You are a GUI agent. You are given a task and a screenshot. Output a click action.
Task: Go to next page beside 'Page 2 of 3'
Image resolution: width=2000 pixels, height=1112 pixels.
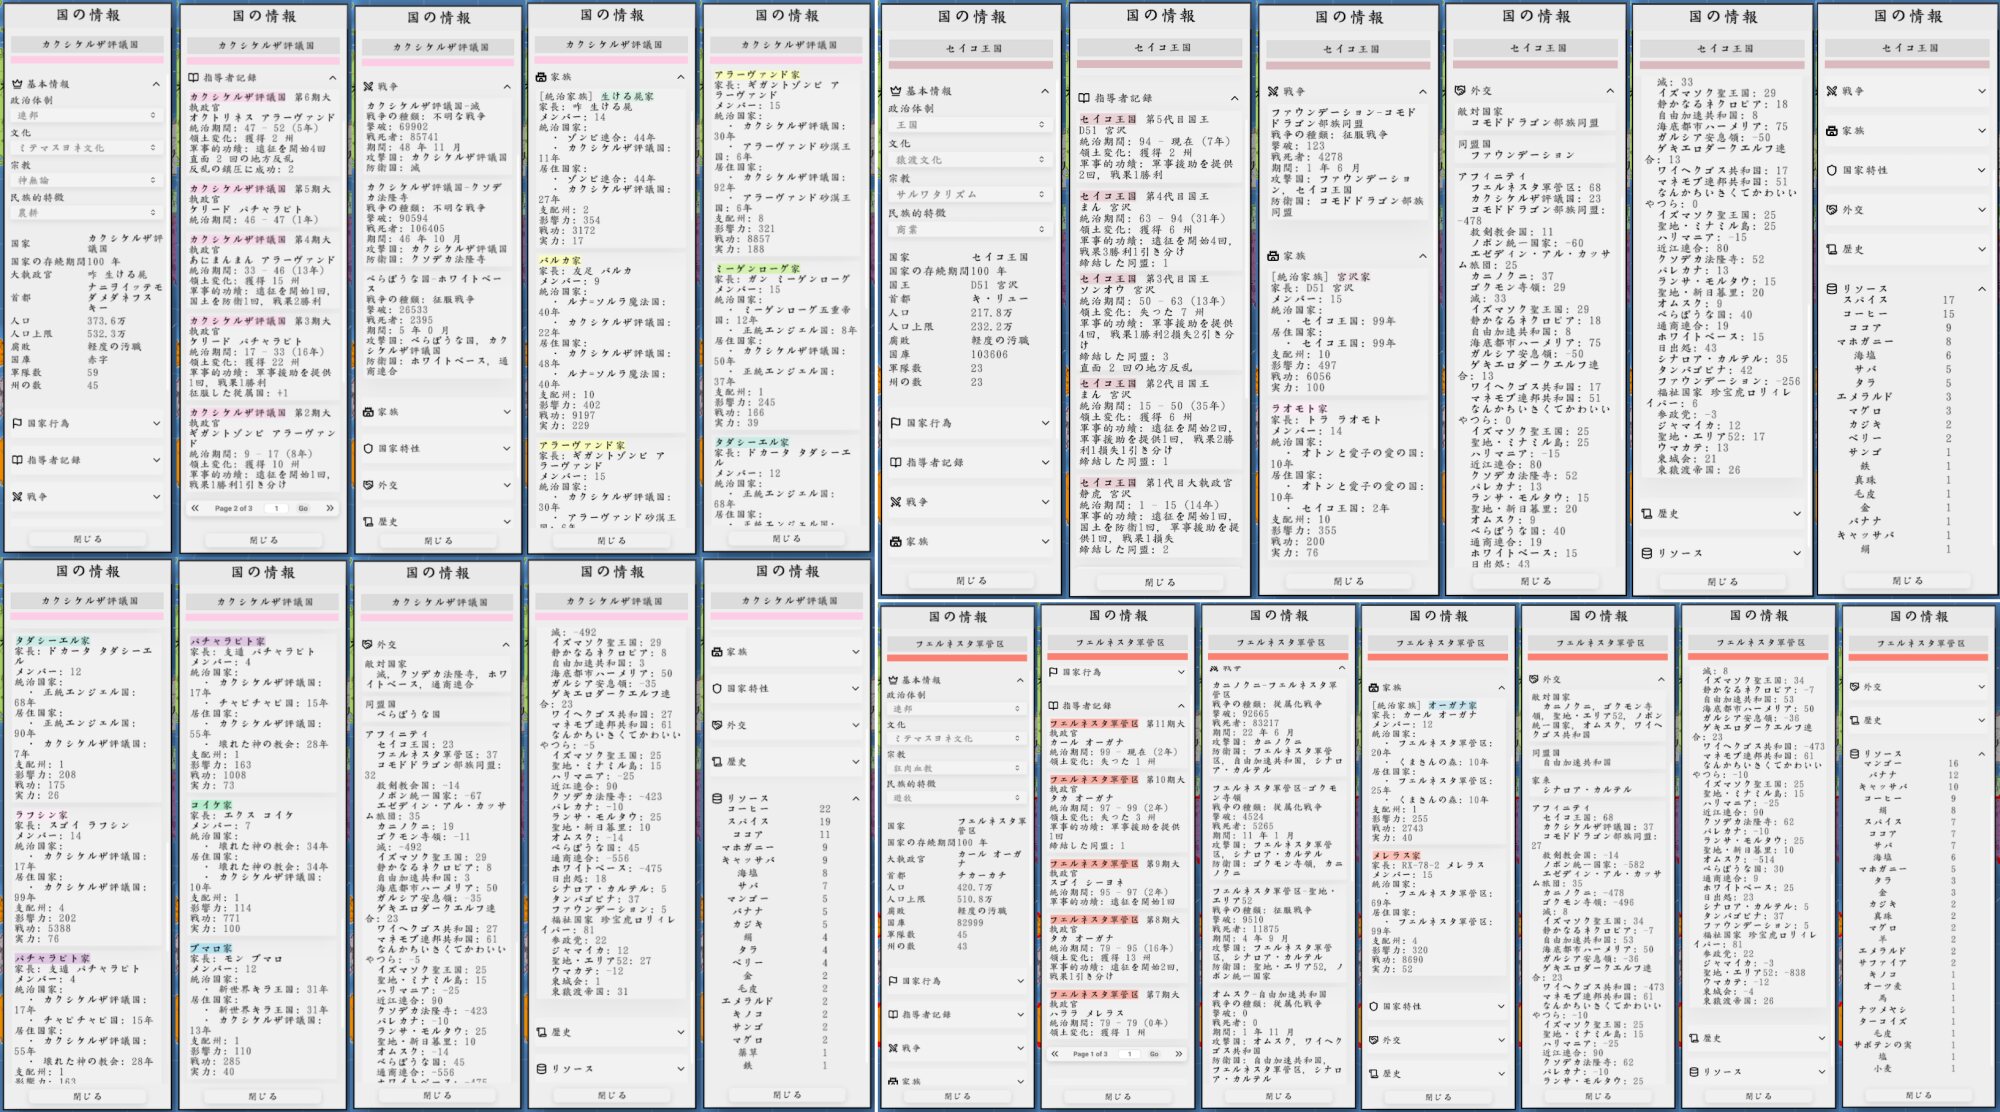[329, 508]
